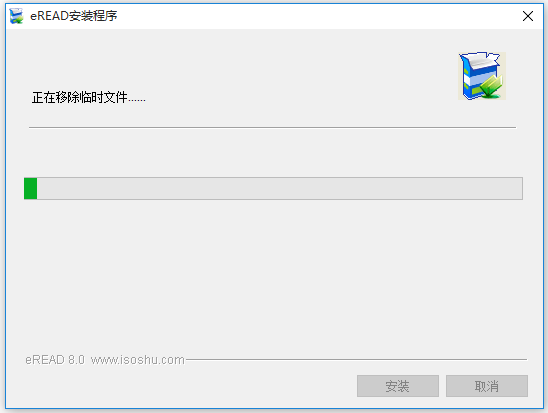Click the 取消 button
548x413 pixels.
point(487,386)
